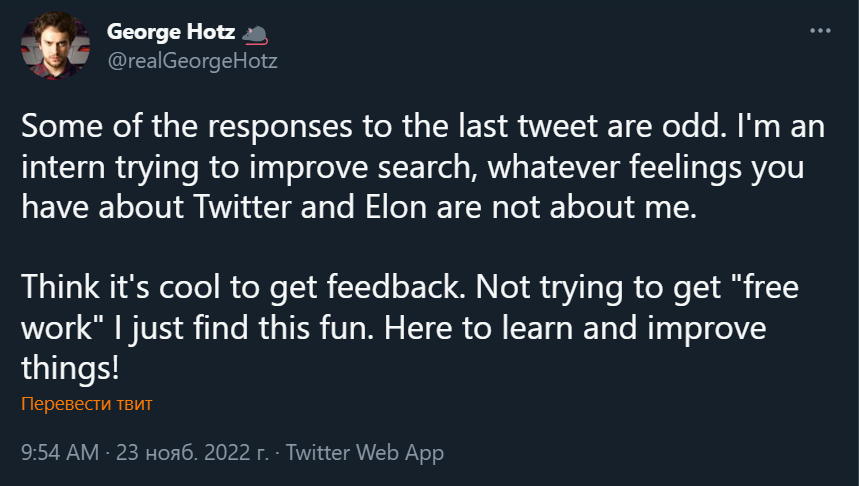The width and height of the screenshot is (859, 486).
Task: Click the 23 нояб. 2022 г. date
Action: [x=192, y=452]
